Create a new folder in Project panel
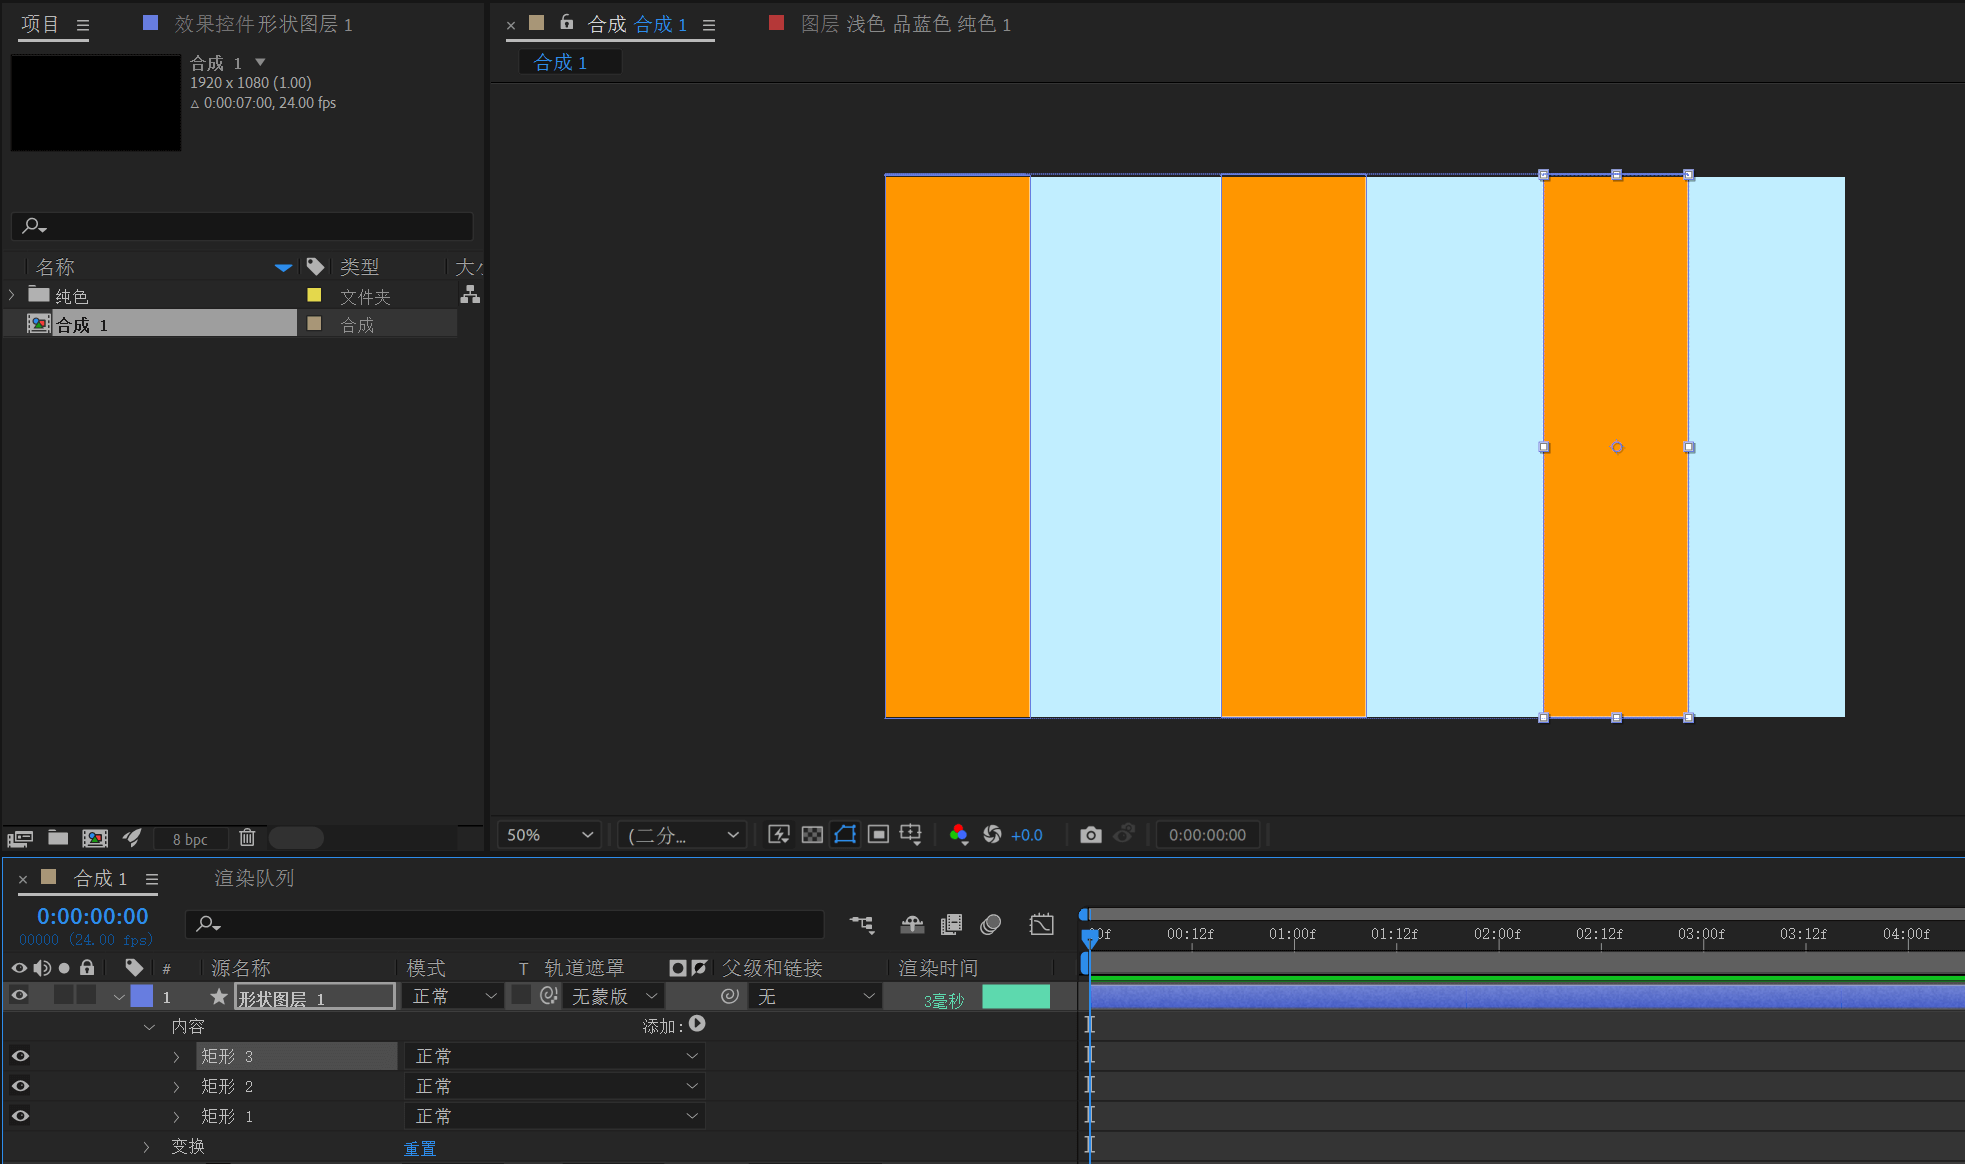Viewport: 1965px width, 1164px height. (x=58, y=838)
